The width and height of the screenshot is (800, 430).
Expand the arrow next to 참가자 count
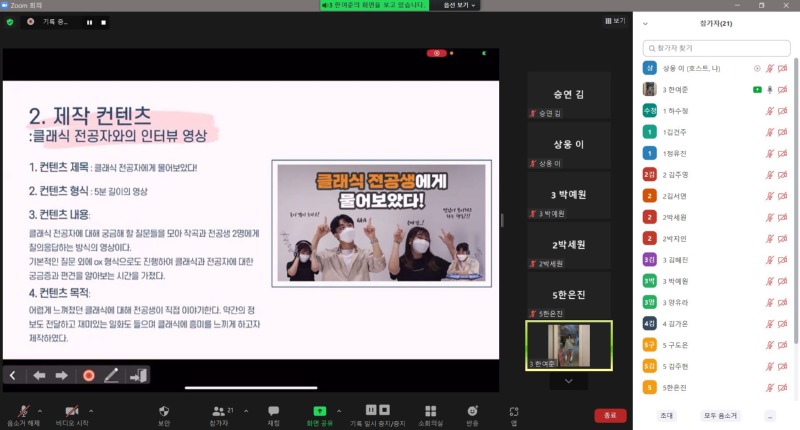click(x=246, y=411)
